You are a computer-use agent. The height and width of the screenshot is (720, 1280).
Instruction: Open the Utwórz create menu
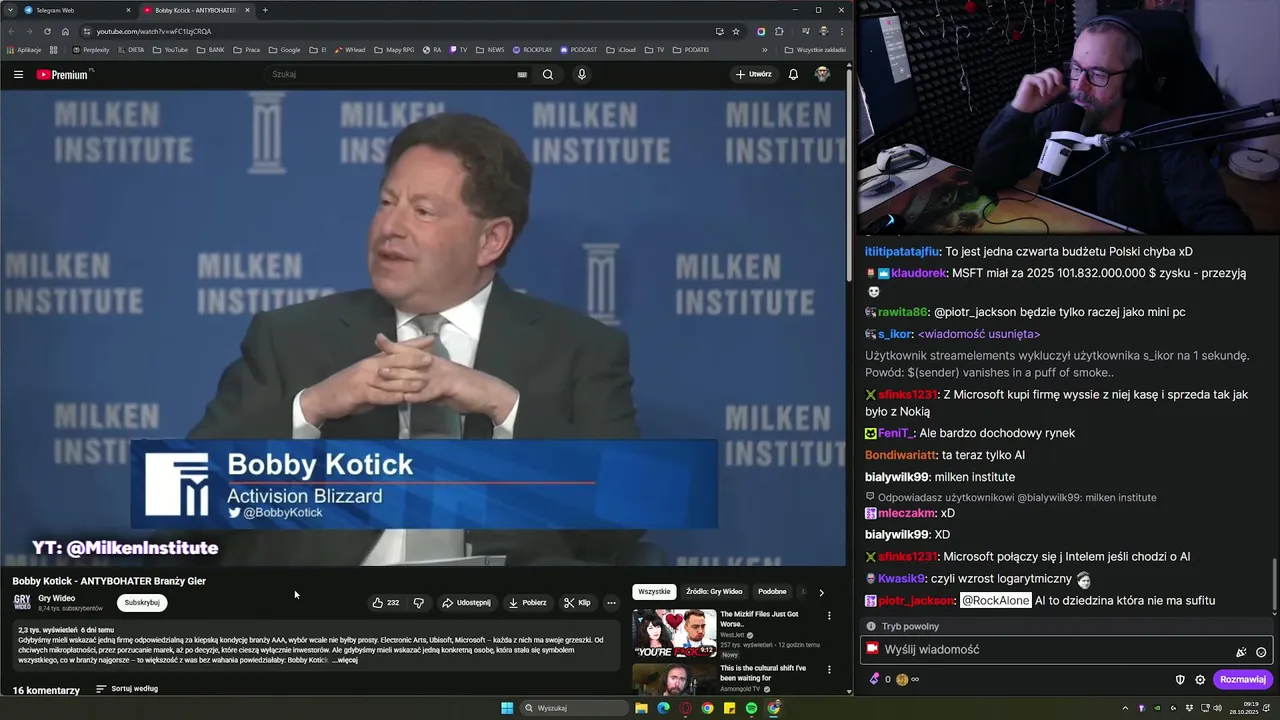tap(753, 74)
